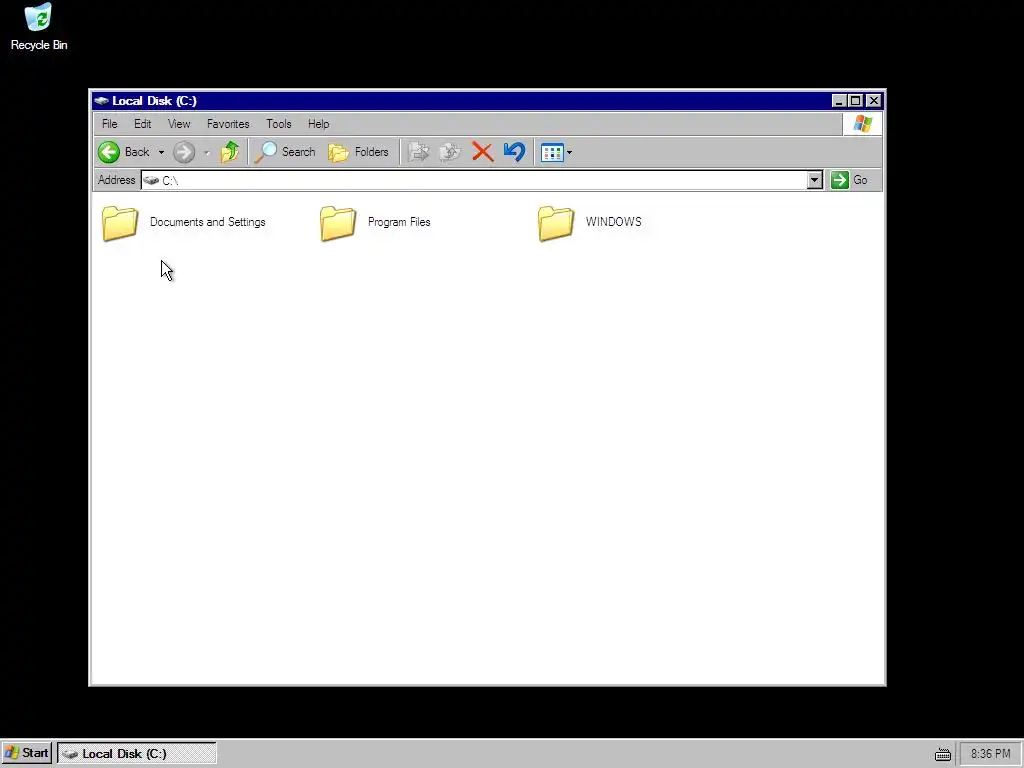Click the Views icon button
This screenshot has height=768, width=1024.
552,152
